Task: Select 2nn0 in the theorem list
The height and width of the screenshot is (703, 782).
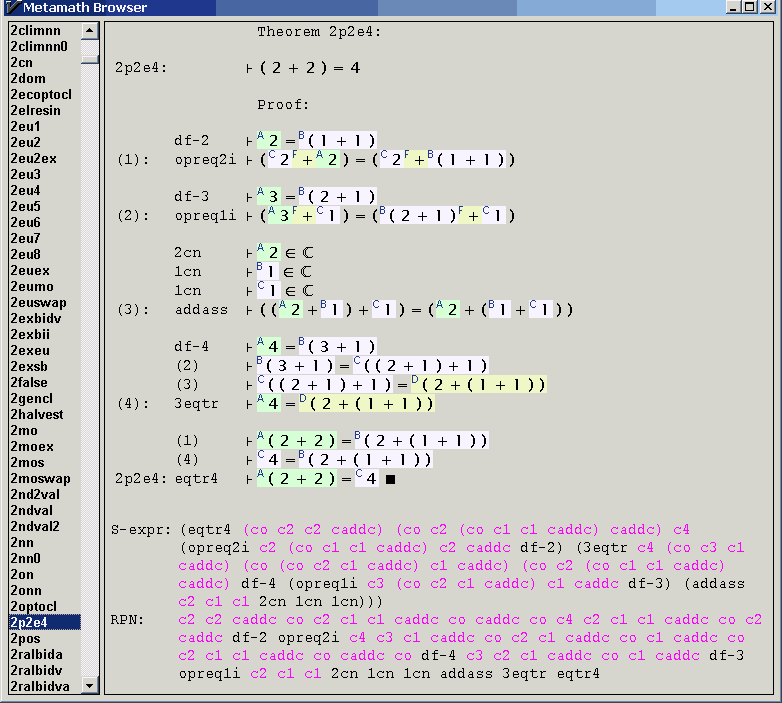Action: (25, 558)
